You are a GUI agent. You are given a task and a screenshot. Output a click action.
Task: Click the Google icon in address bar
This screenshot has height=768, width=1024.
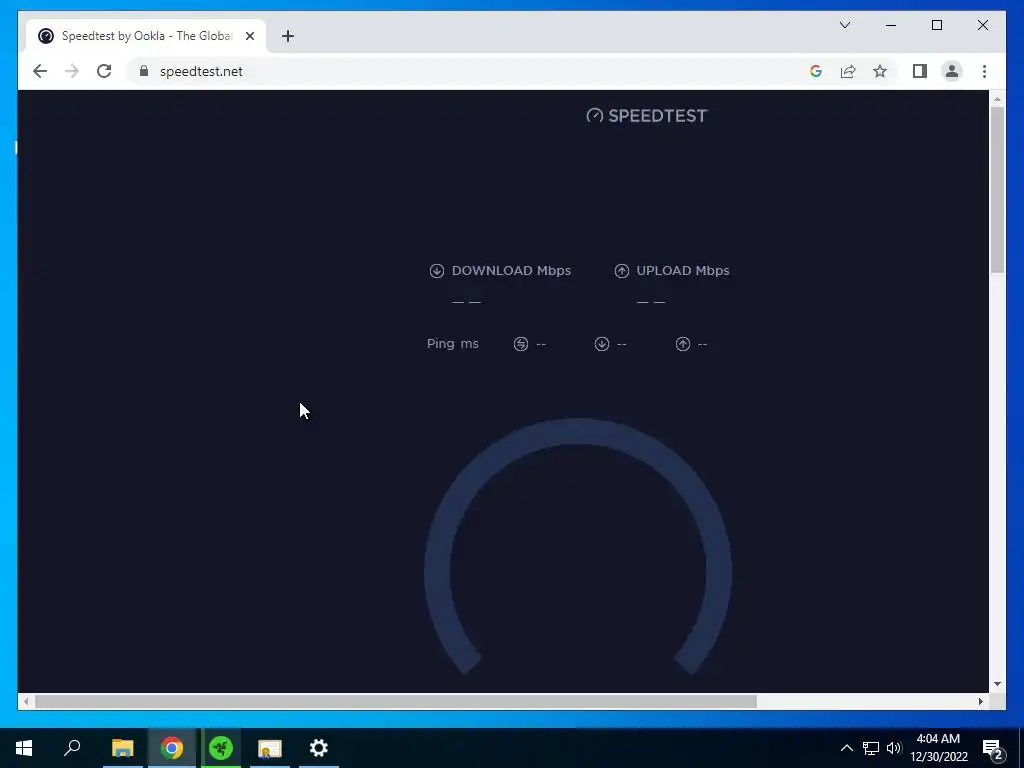816,71
